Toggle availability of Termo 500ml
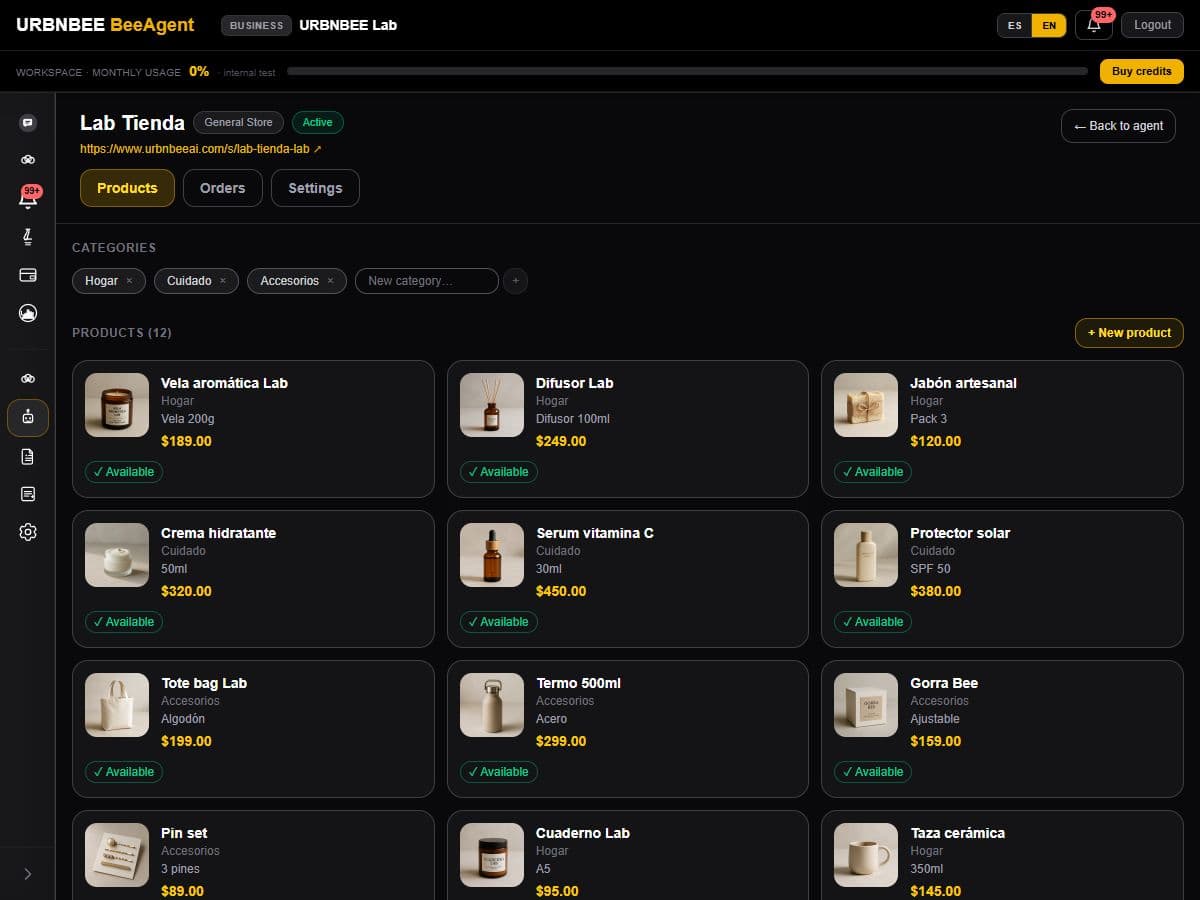Screen dimensions: 1200x900 click(x=498, y=772)
